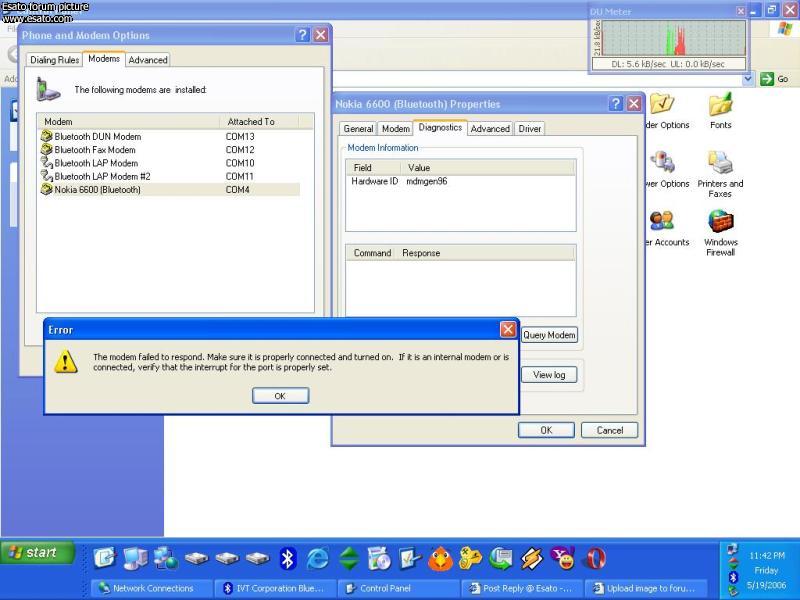
Task: Open Advanced tab in Phone and Modem Options
Action: 148,60
